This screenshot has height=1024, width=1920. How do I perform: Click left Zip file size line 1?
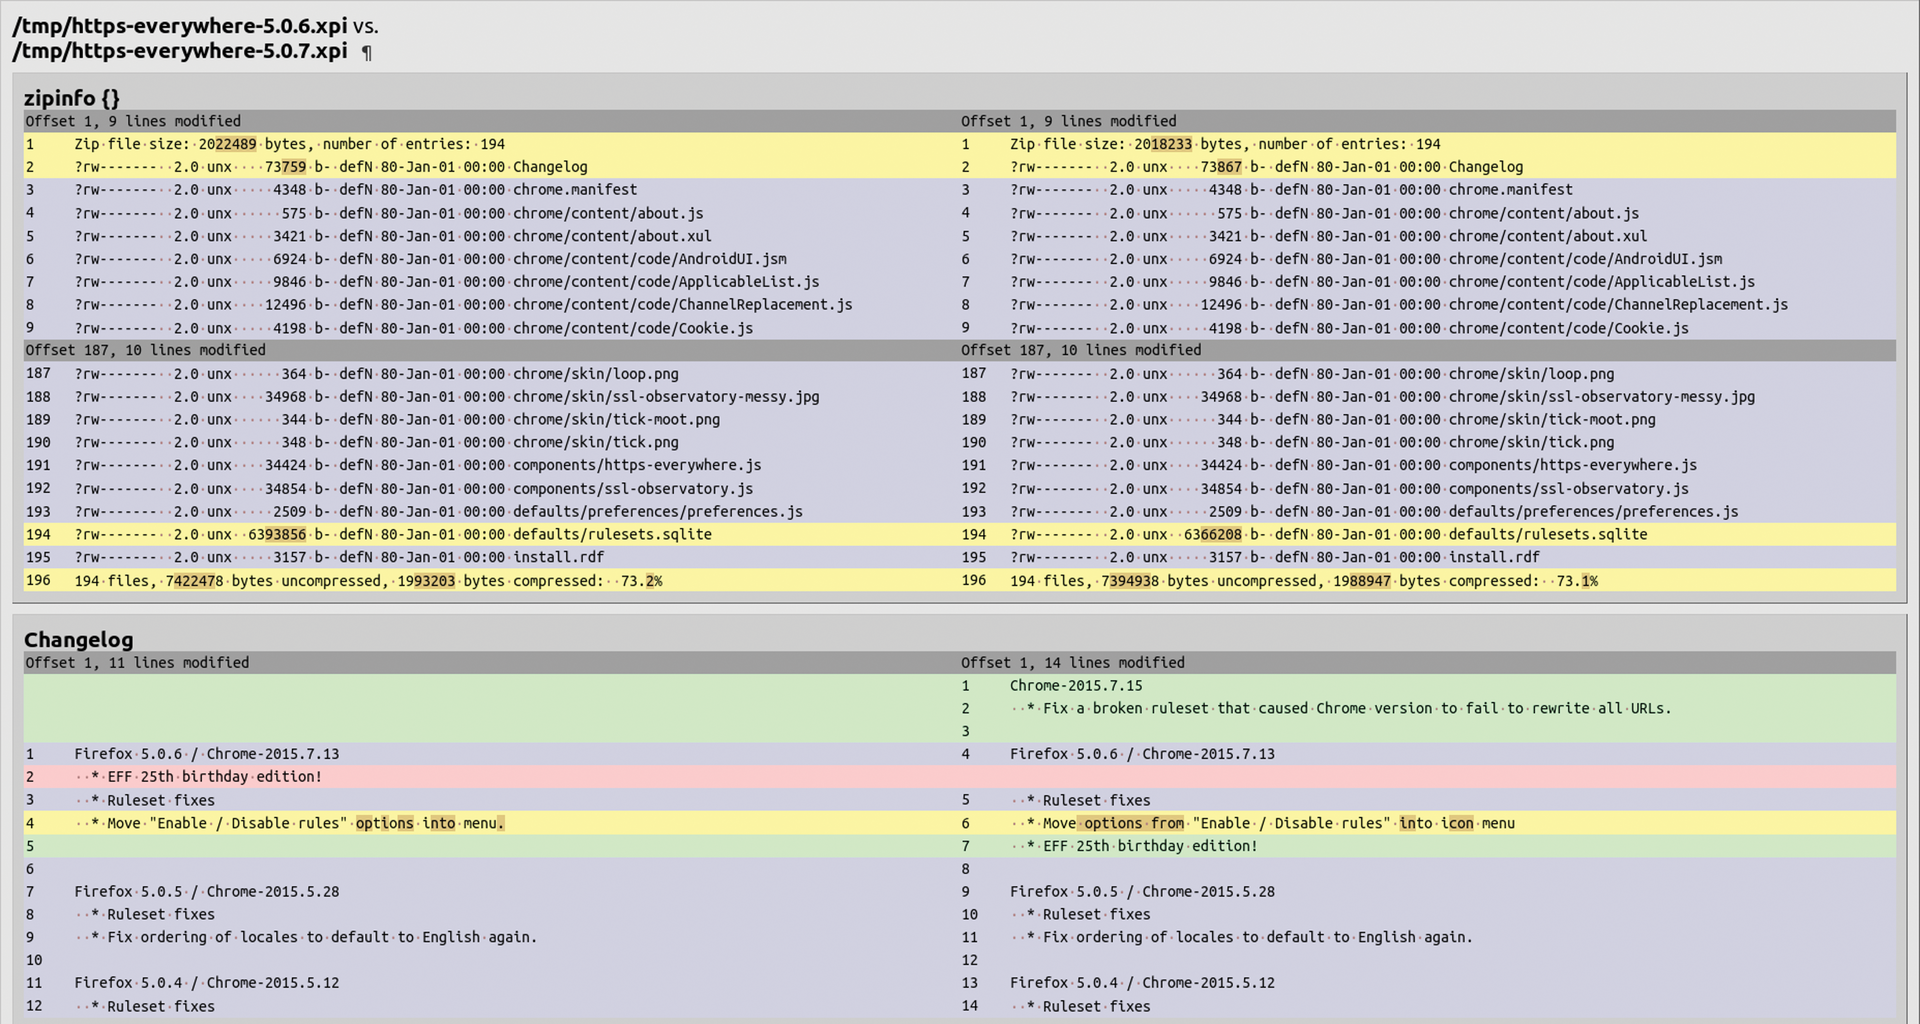pos(290,144)
